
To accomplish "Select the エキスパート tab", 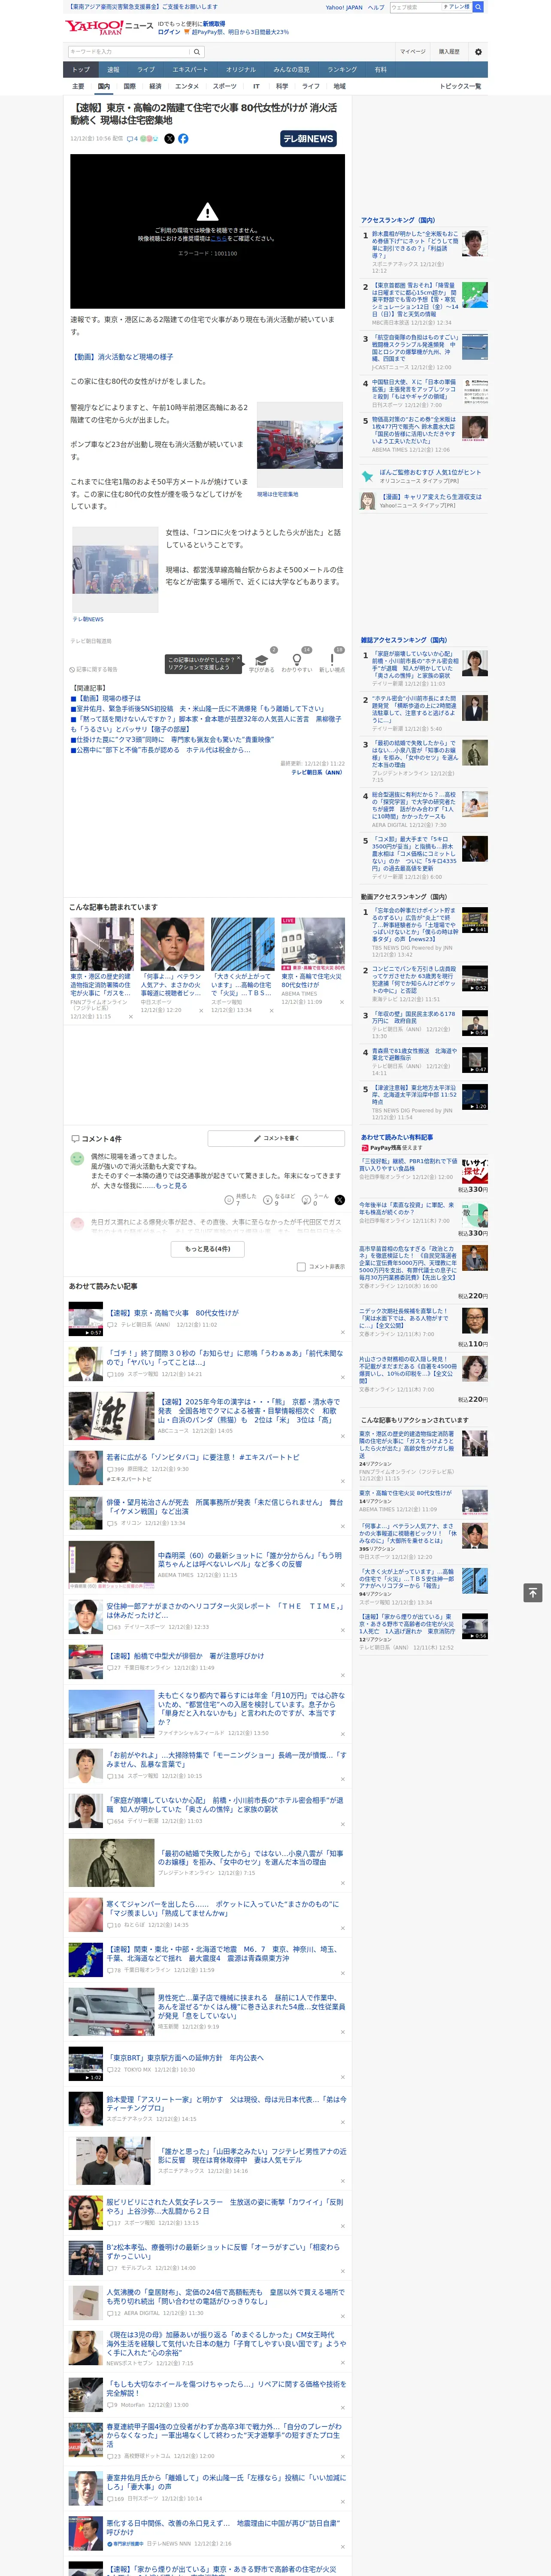I will coord(190,70).
